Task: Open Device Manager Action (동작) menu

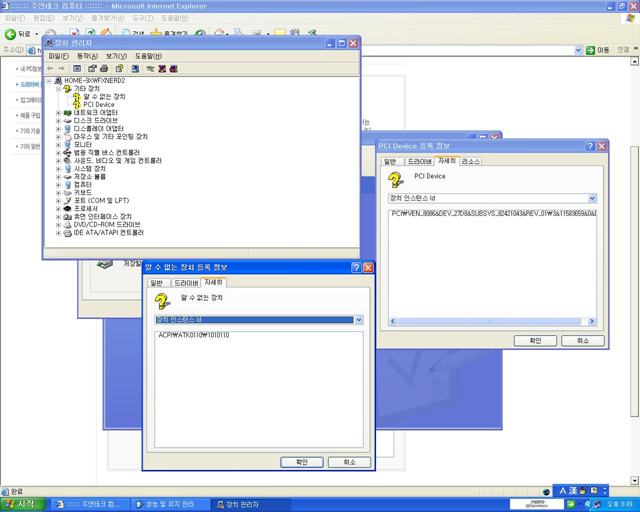Action: (87, 56)
